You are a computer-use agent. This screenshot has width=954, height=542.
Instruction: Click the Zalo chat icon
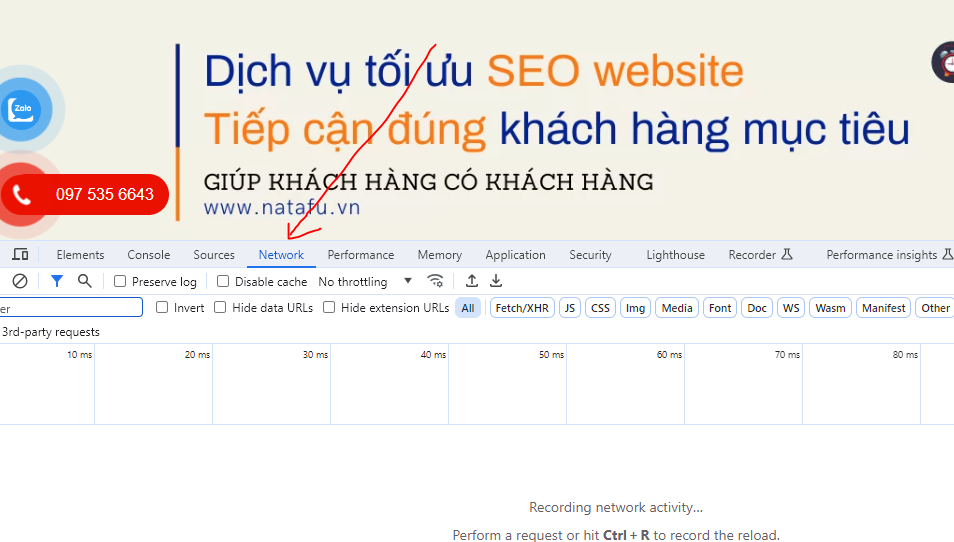click(x=23, y=109)
